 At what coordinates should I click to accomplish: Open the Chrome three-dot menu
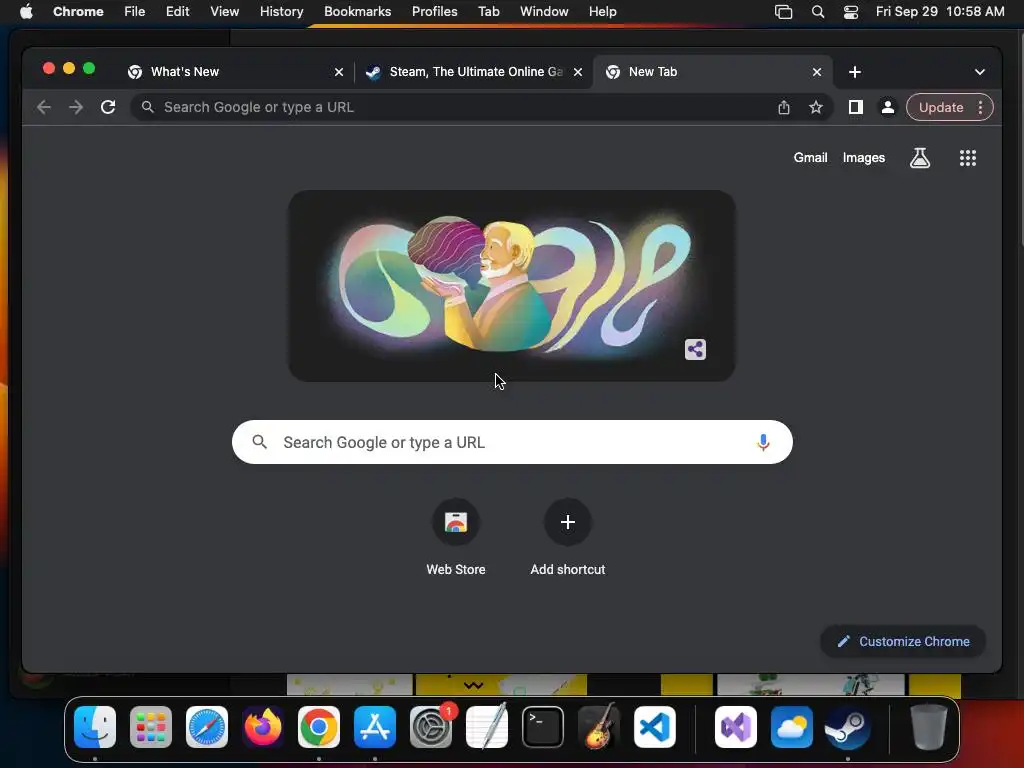pyautogui.click(x=980, y=107)
